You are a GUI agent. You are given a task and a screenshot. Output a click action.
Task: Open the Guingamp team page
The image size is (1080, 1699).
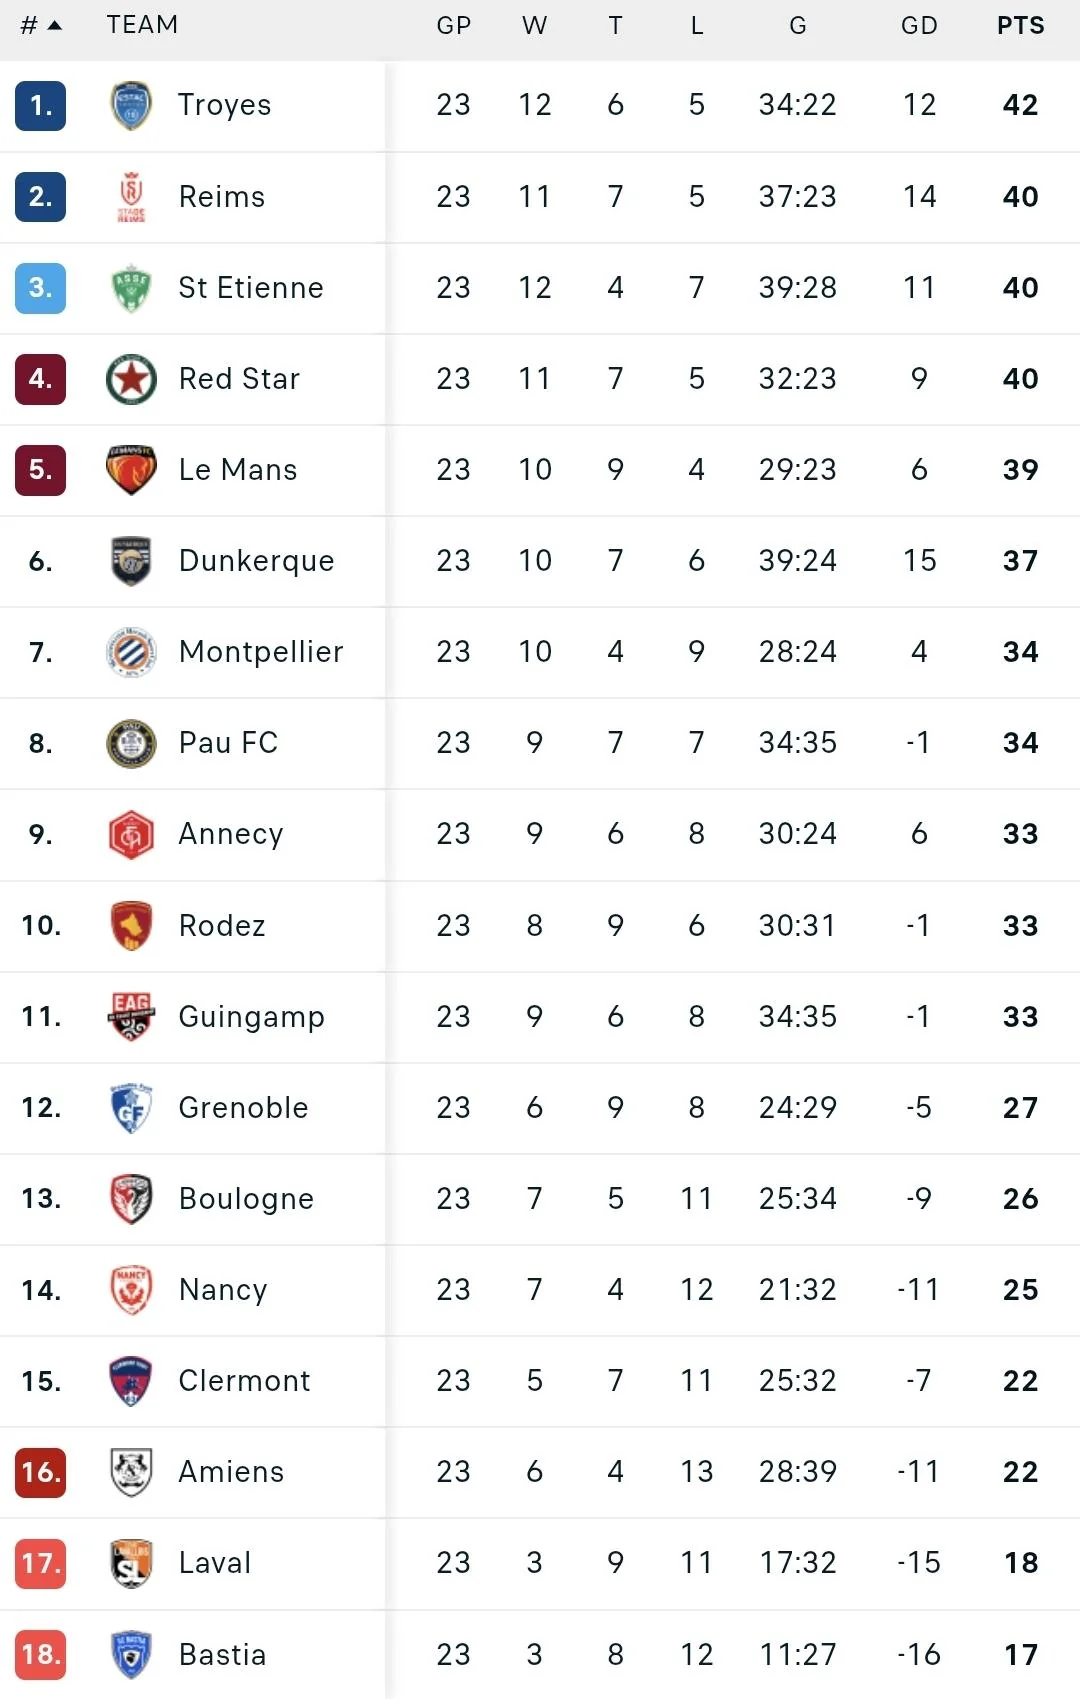coord(251,1016)
